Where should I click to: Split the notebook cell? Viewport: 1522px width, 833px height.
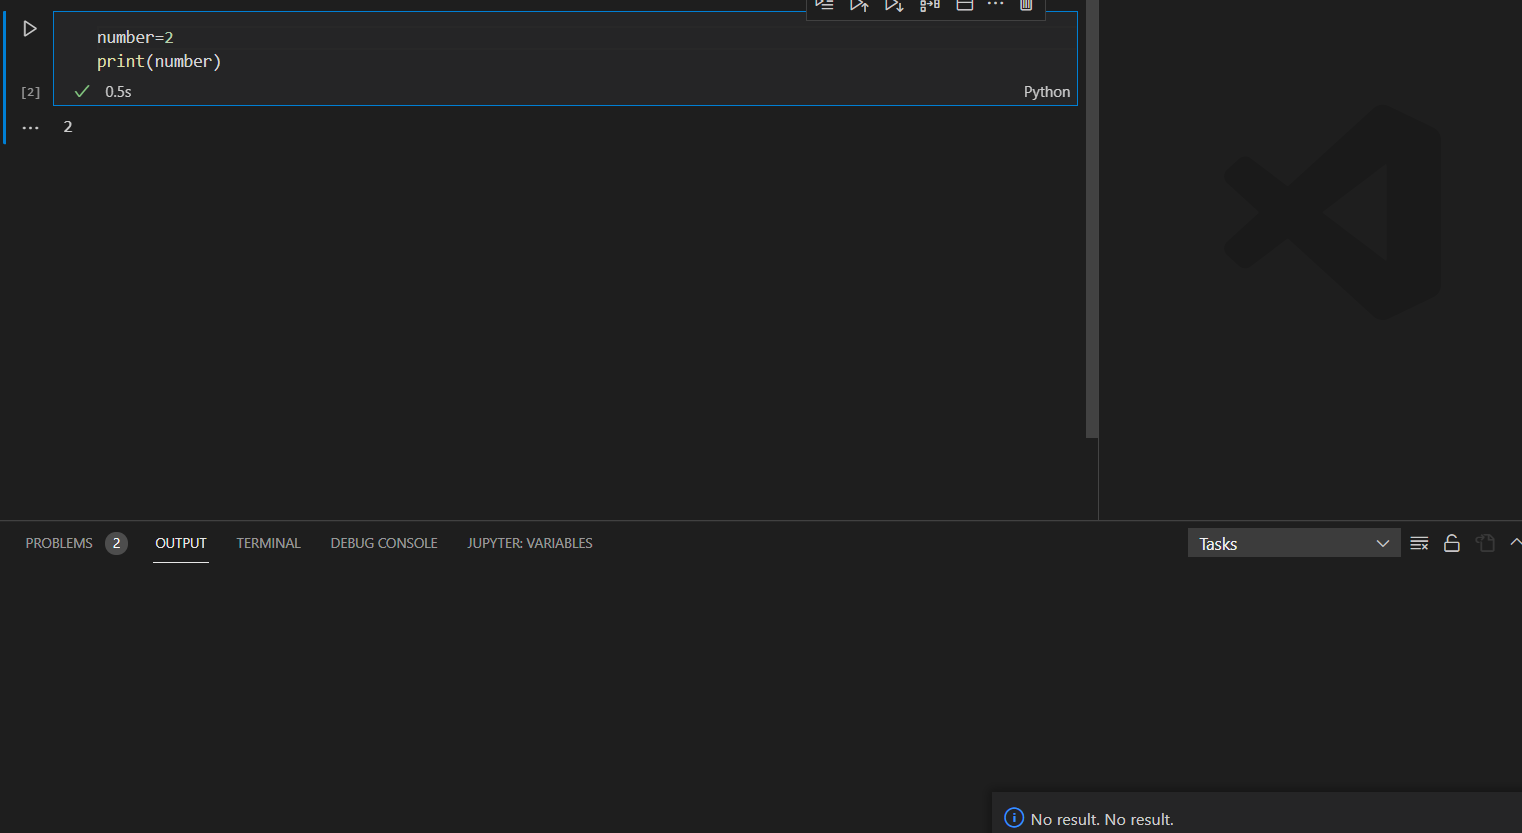click(964, 5)
